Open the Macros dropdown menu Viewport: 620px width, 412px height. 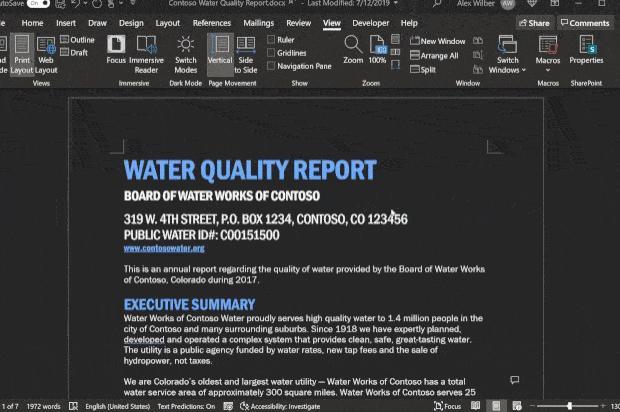[548, 54]
